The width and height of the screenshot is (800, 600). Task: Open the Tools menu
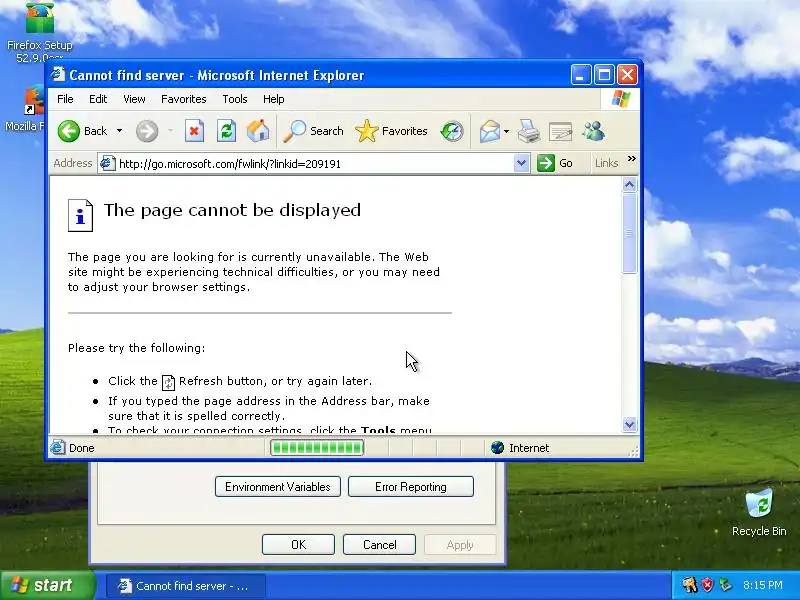point(235,99)
